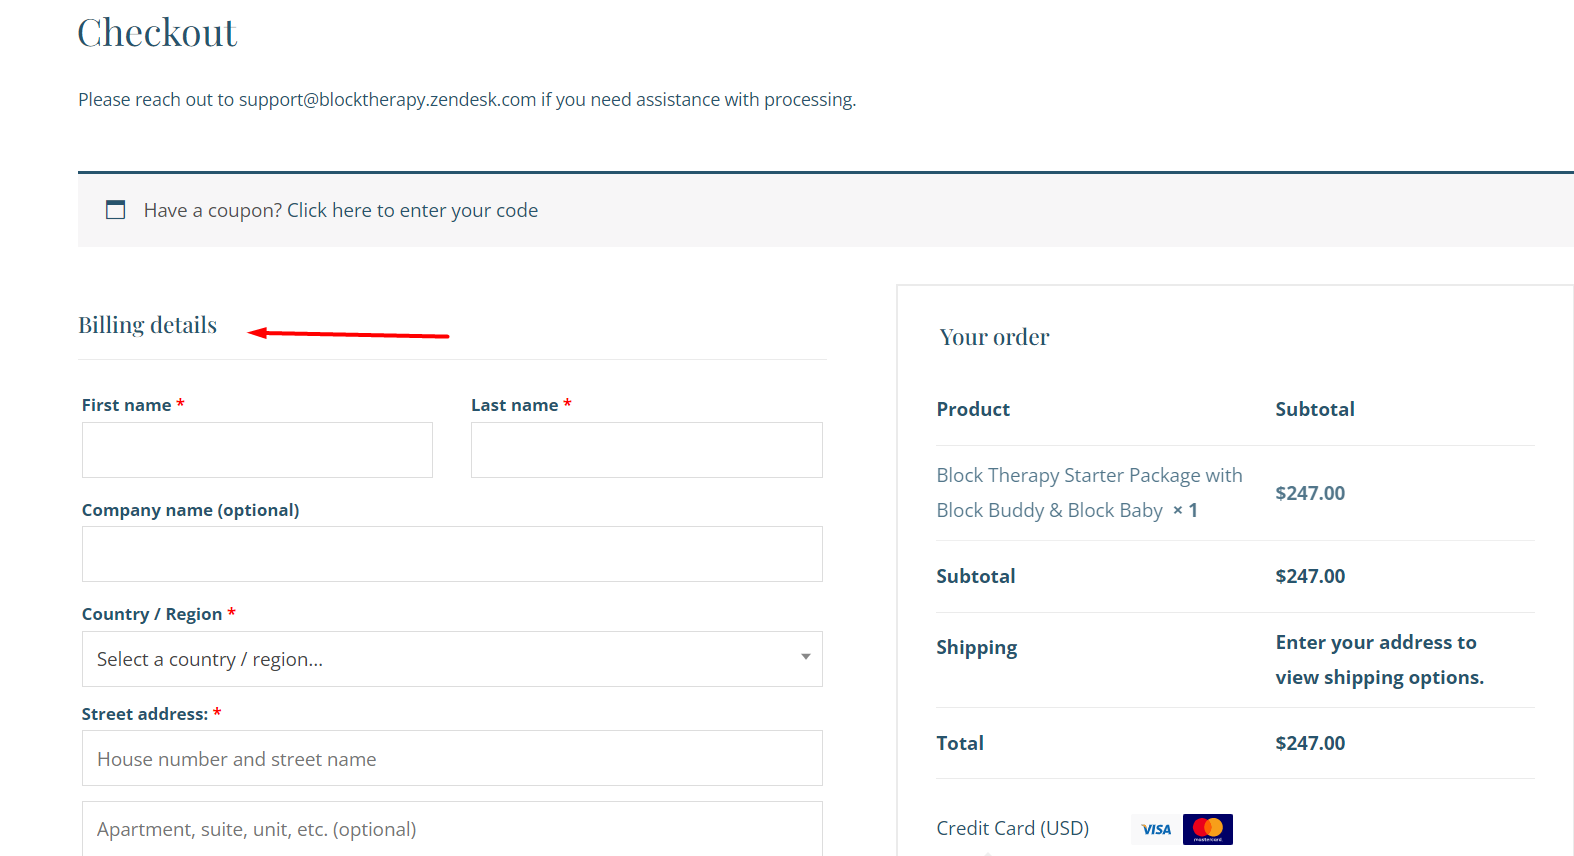The image size is (1574, 856).
Task: Click the Apartment, suite, unit field
Action: coord(452,829)
